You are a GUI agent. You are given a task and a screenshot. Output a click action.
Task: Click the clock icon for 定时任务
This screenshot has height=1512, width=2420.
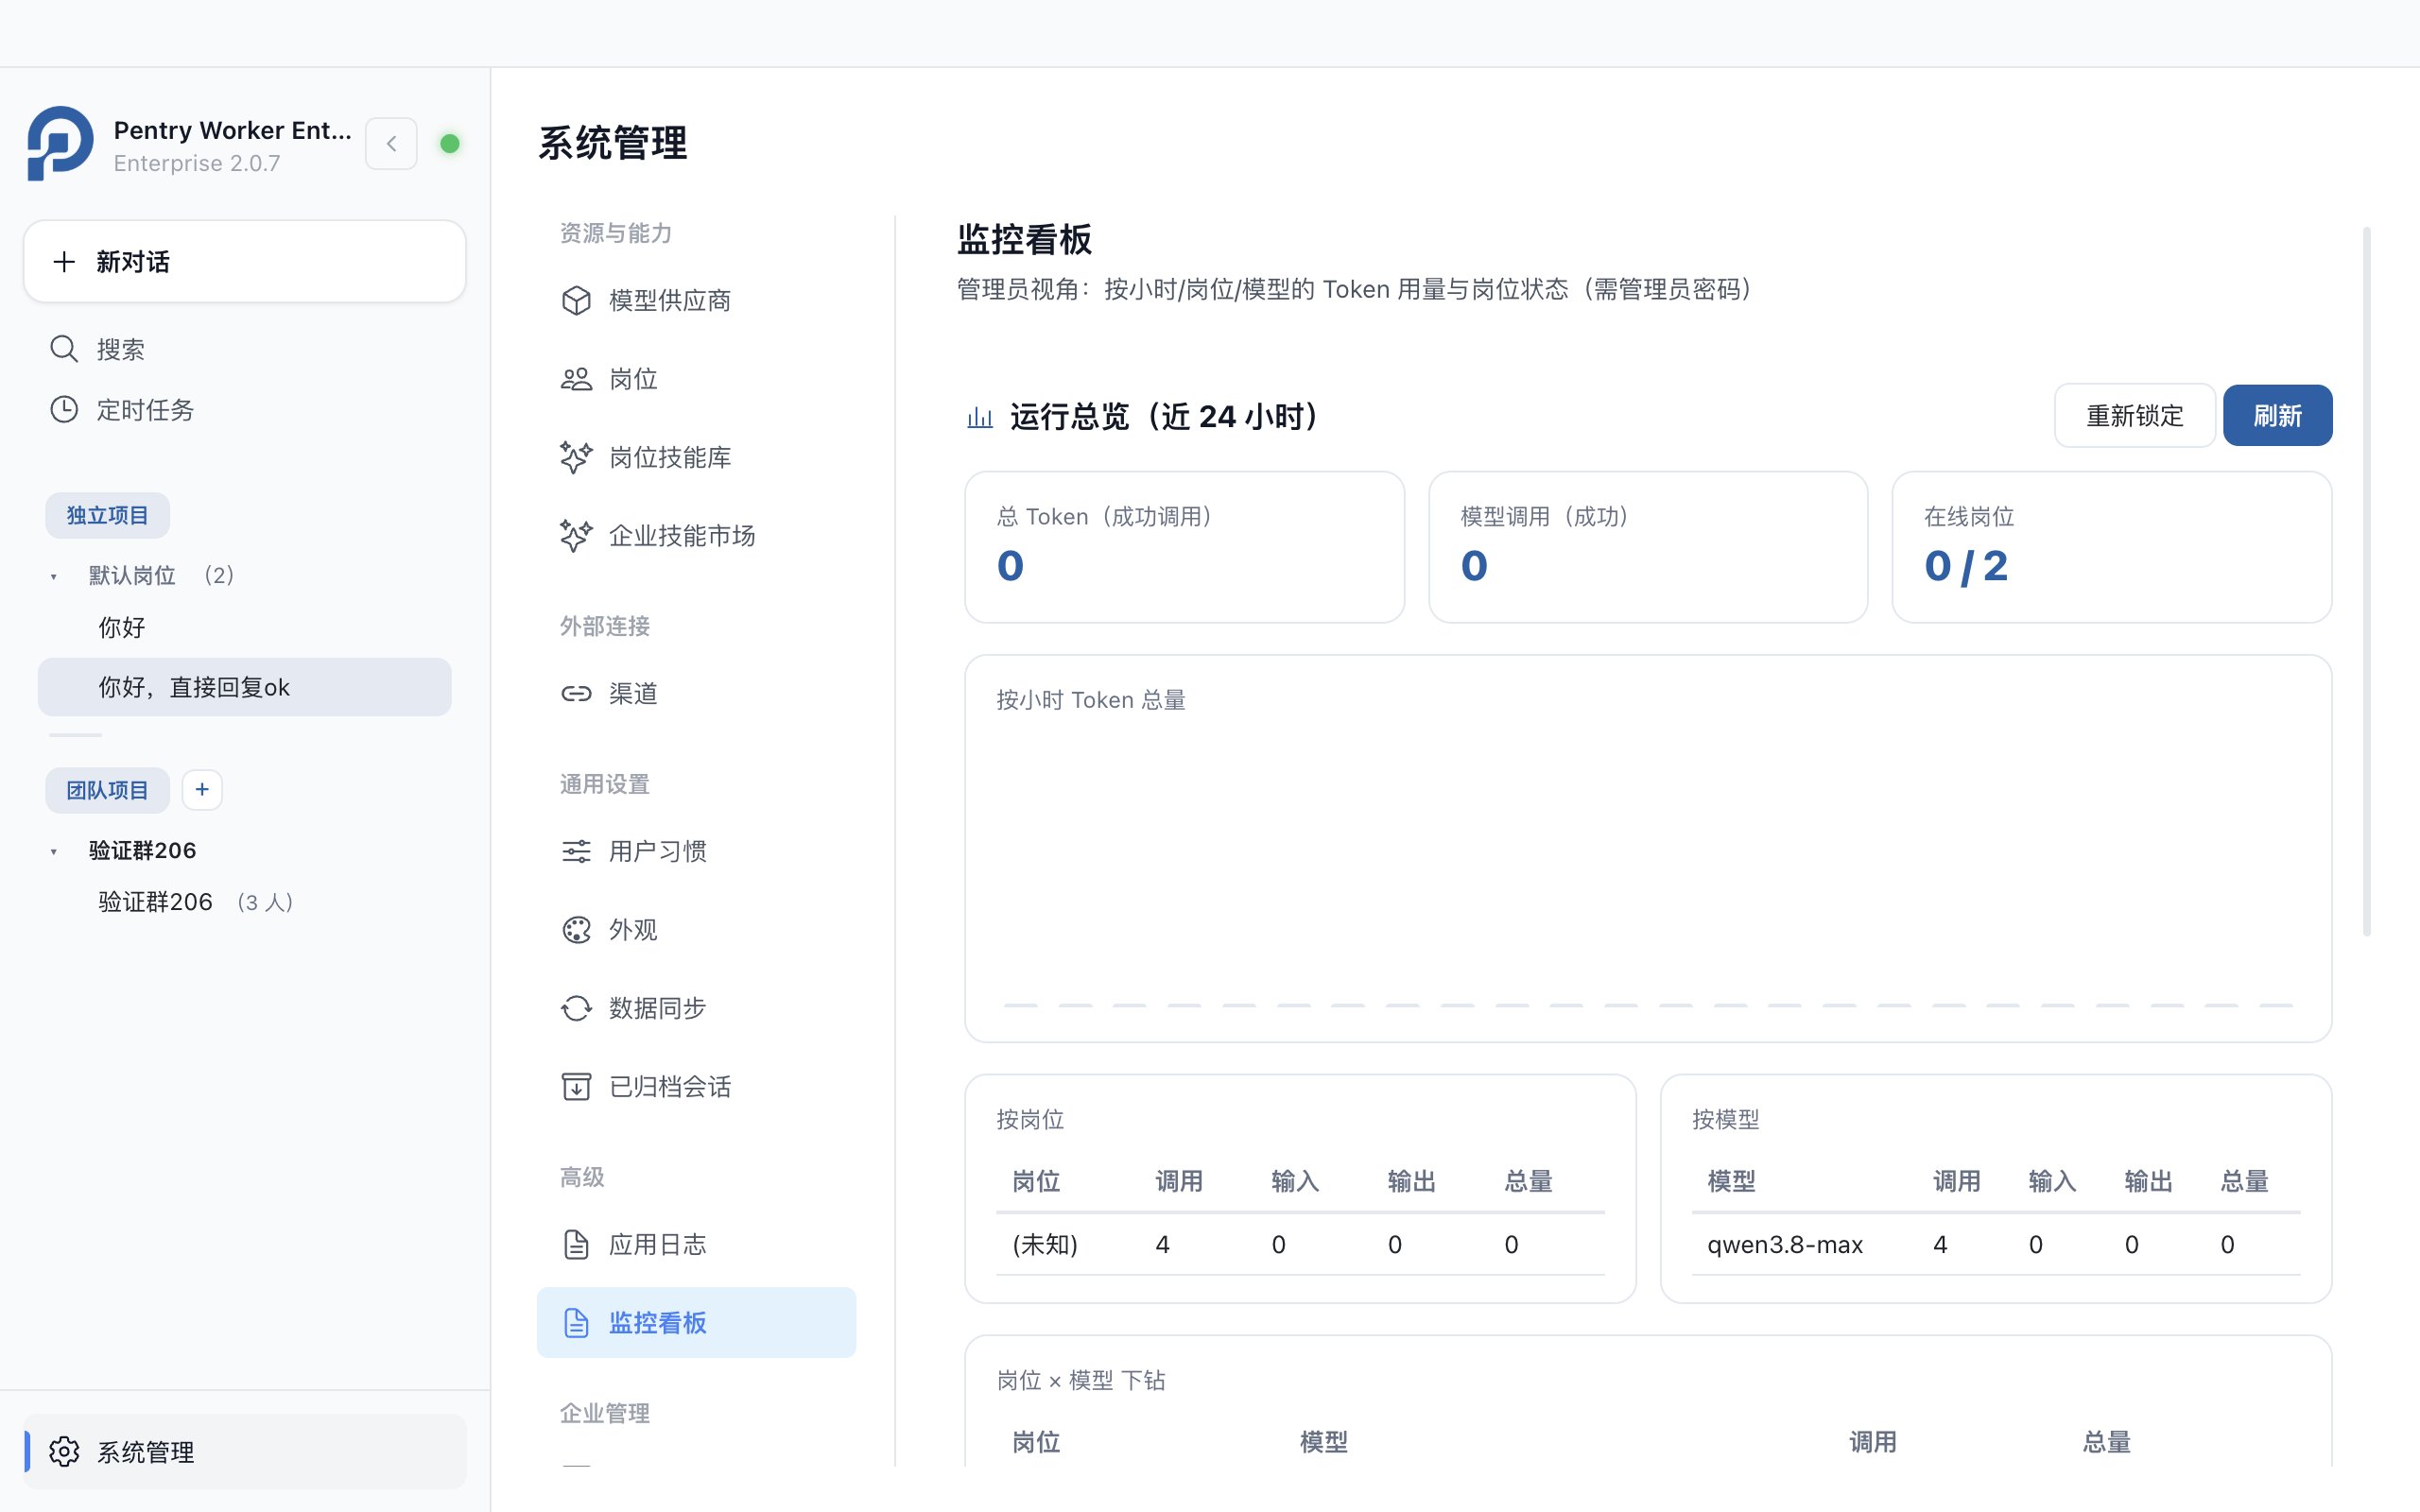pos(64,409)
